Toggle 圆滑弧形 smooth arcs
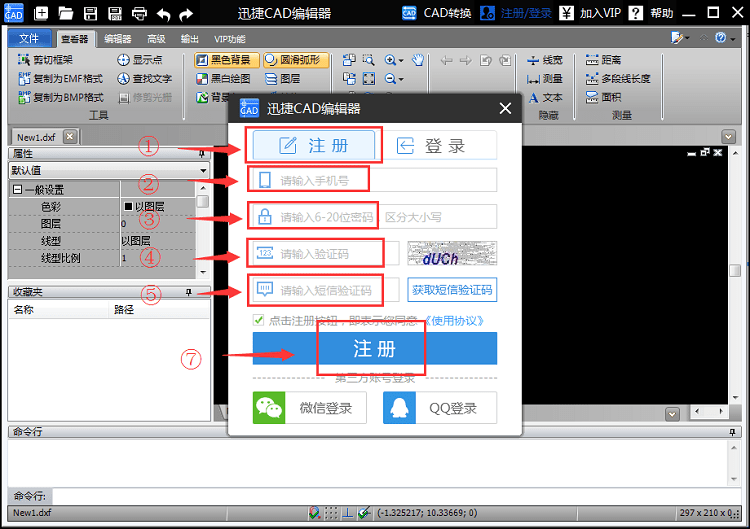 pos(296,60)
